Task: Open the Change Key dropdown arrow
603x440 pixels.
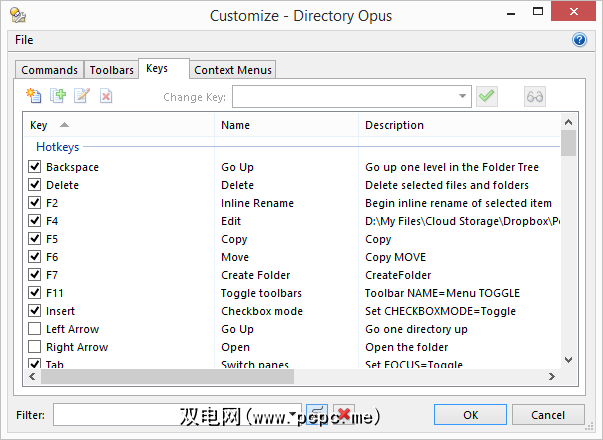Action: pyautogui.click(x=462, y=96)
